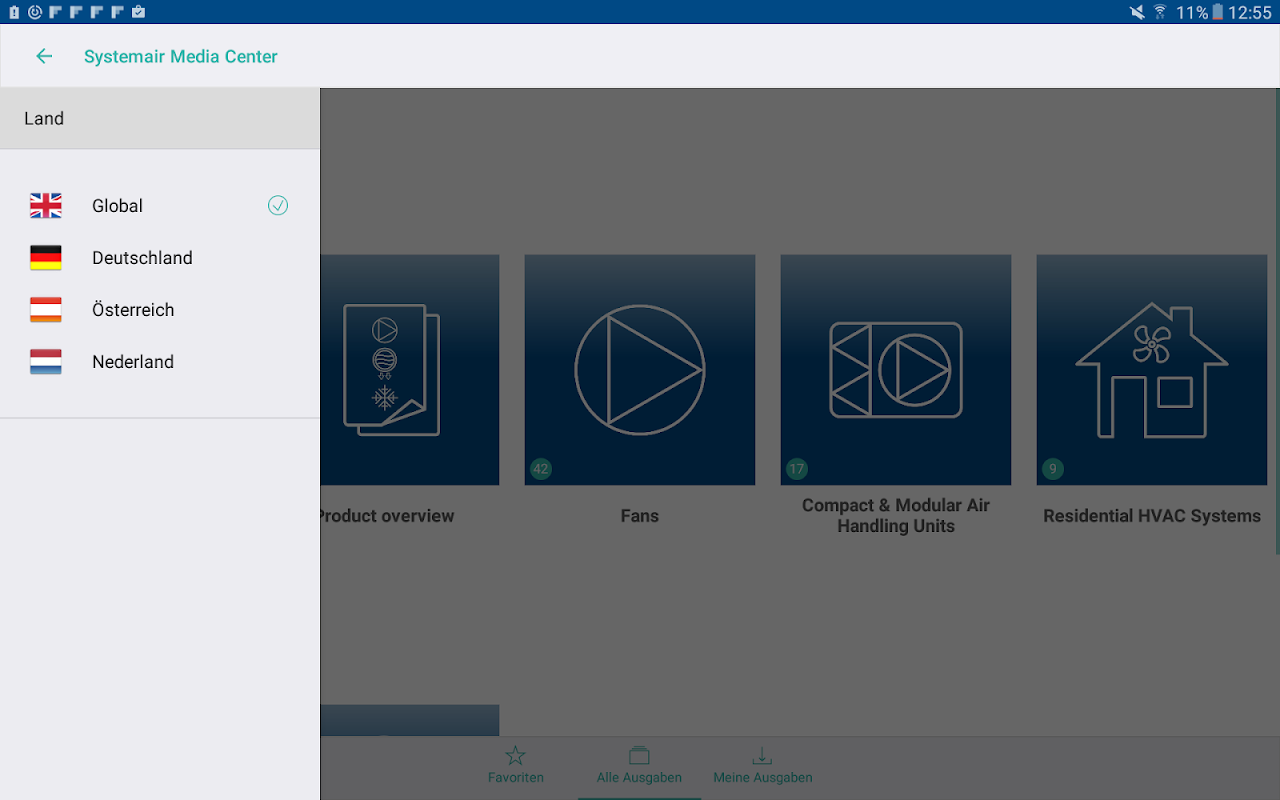Screen dimensions: 1280x800
Task: Click the German flag icon
Action: pos(46,258)
